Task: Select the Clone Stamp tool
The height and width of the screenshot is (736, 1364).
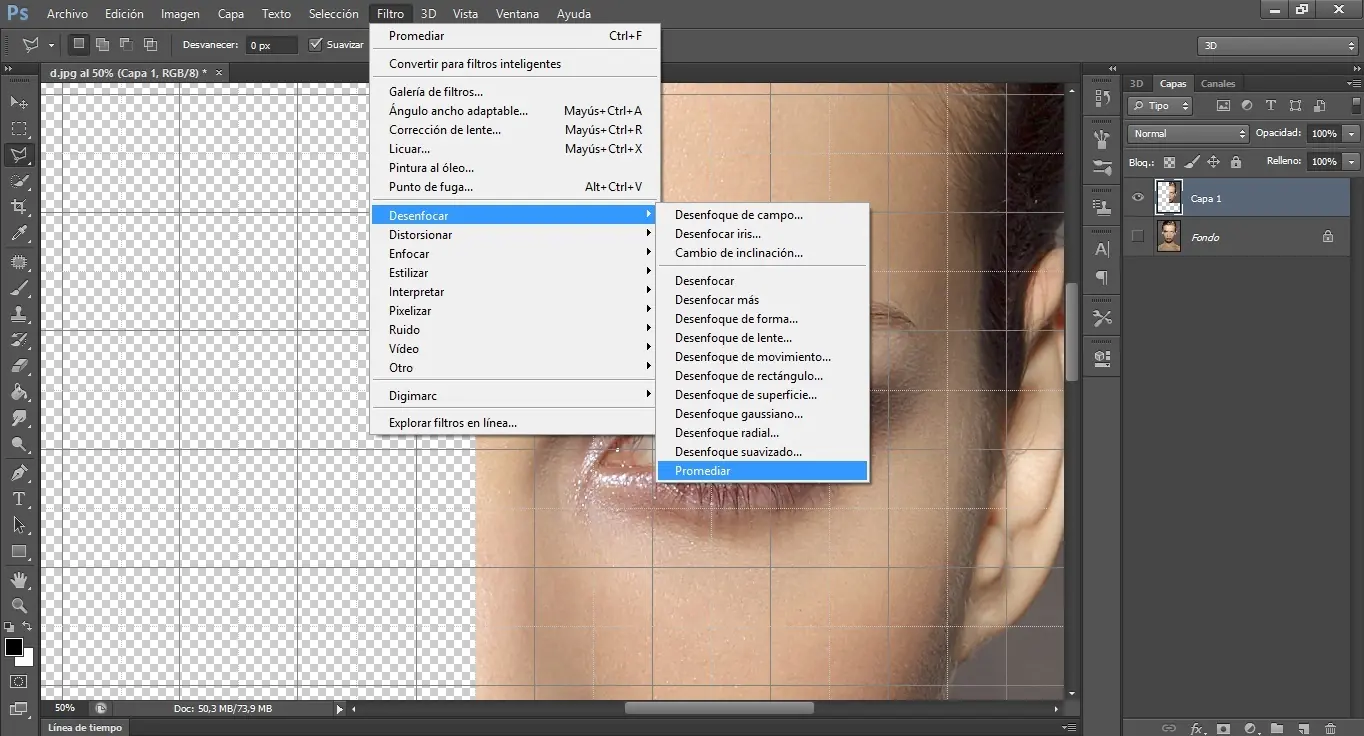Action: (20, 314)
